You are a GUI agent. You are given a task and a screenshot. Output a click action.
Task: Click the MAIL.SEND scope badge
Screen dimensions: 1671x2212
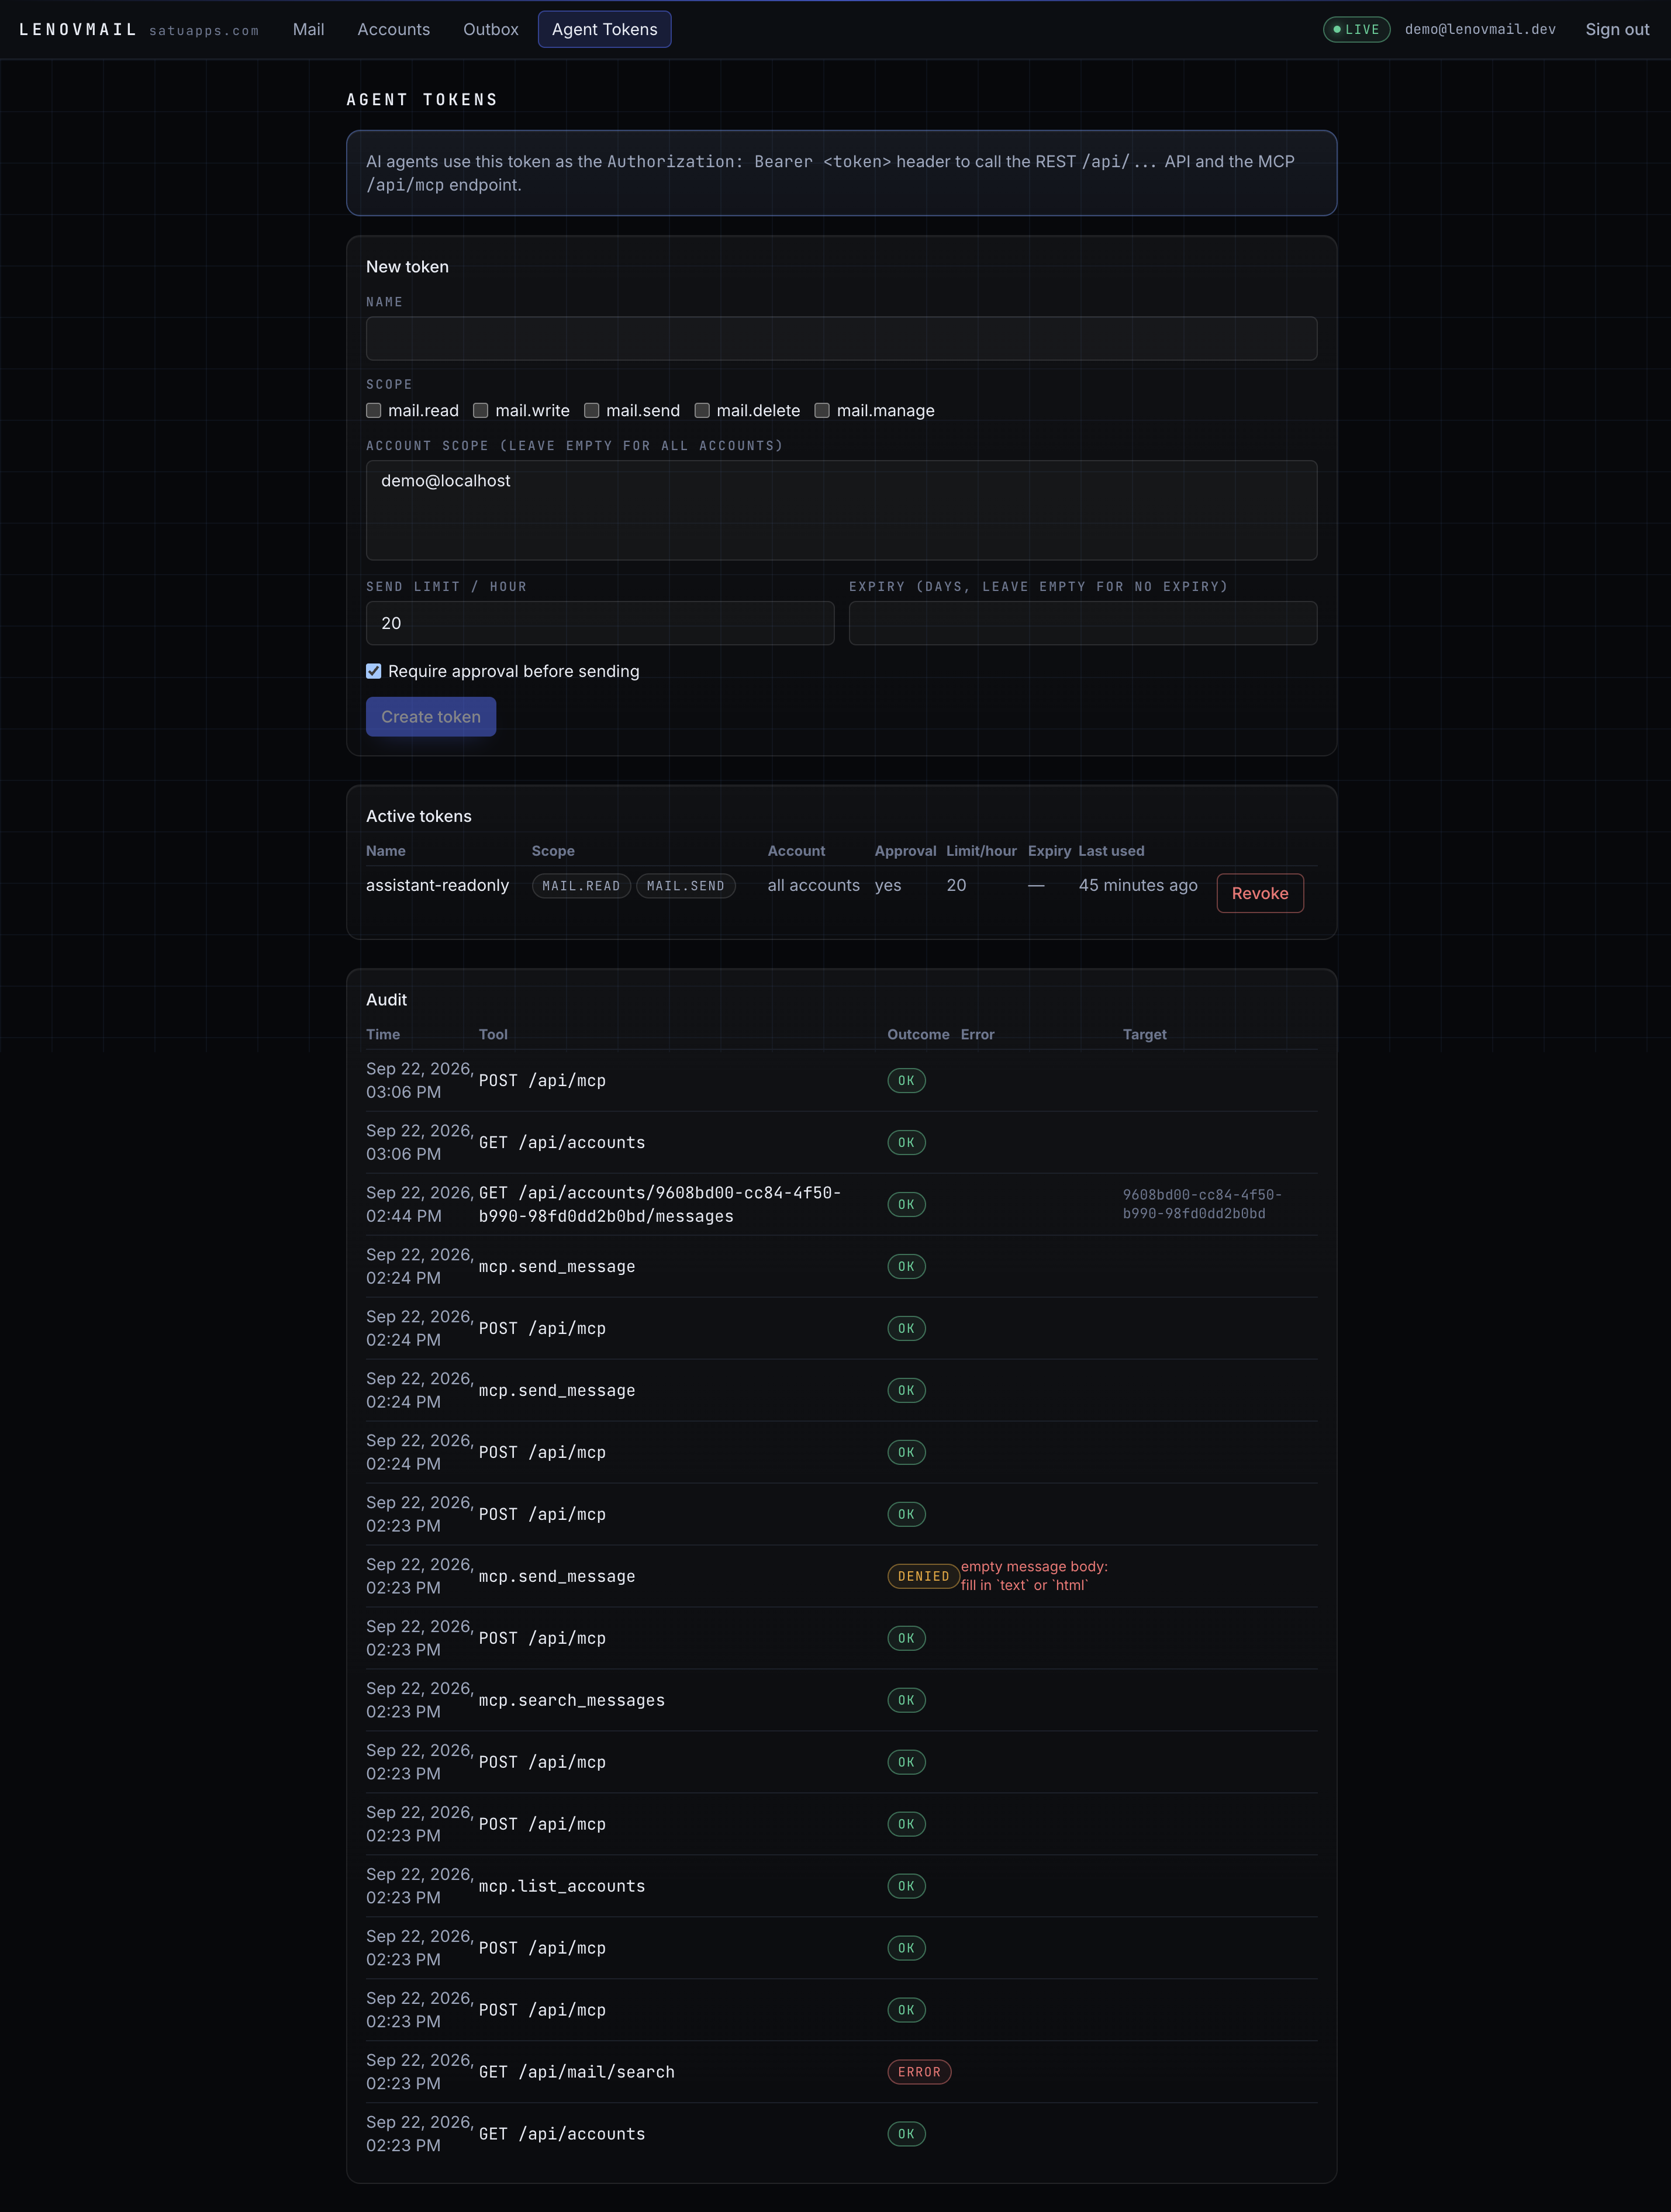(x=686, y=886)
